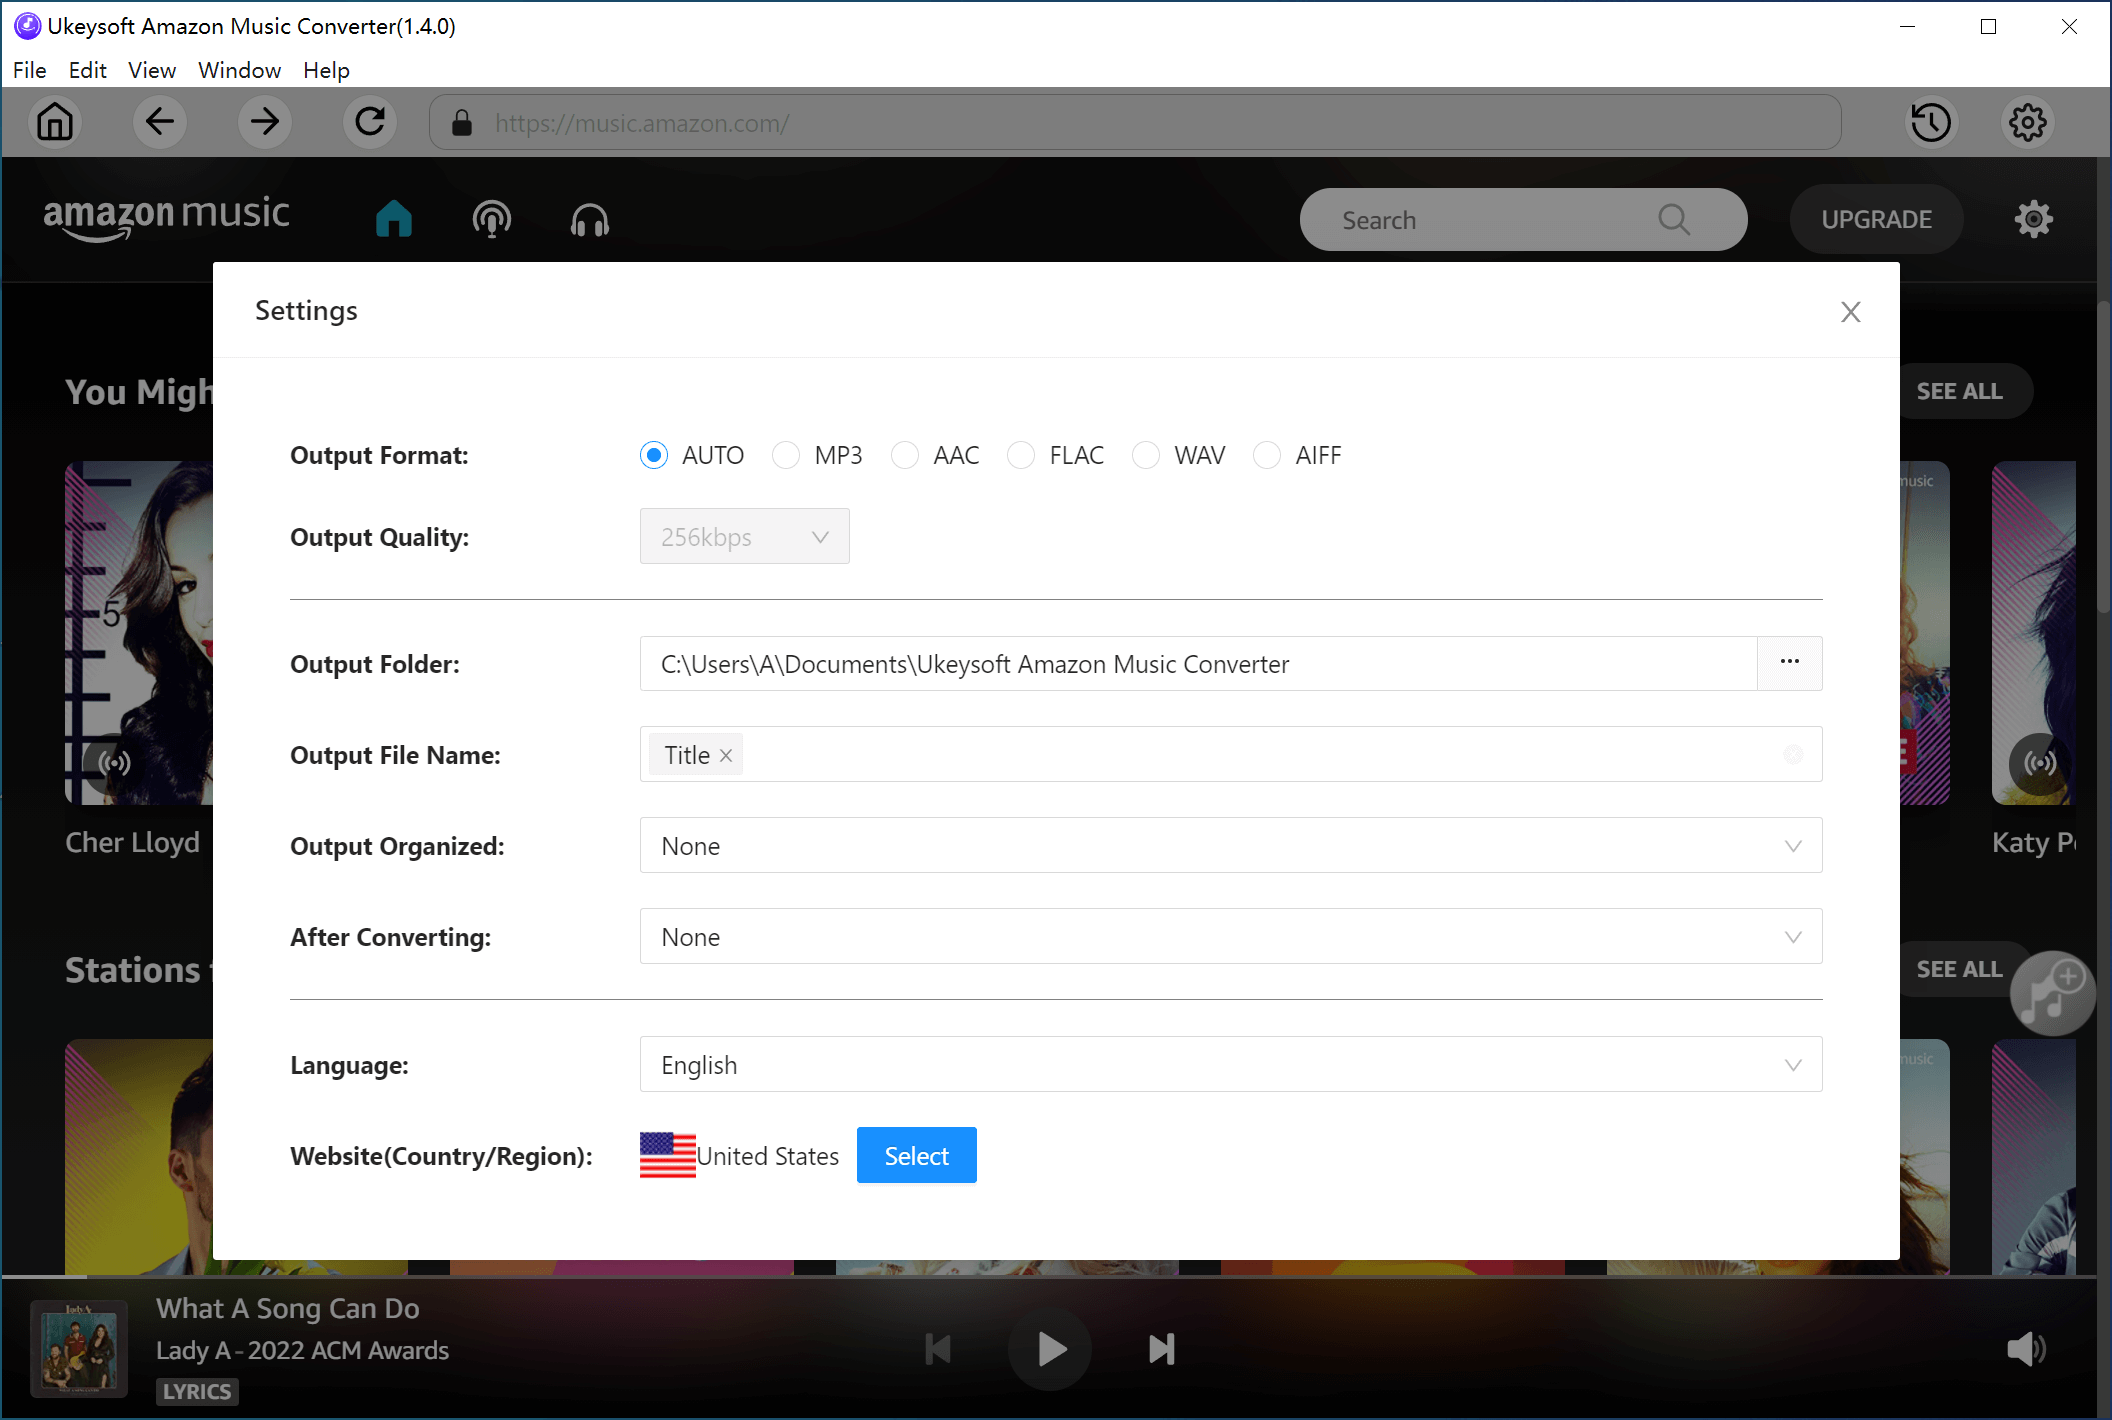Viewport: 2112px width, 1420px height.
Task: Select the AUTO output format radio button
Action: pos(653,455)
